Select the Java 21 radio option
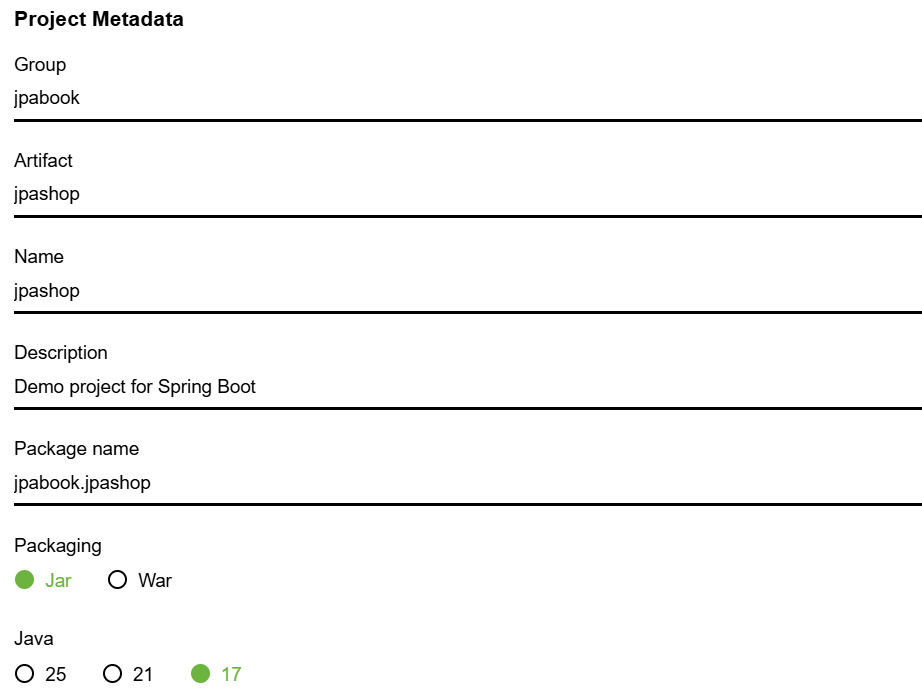This screenshot has height=700, width=922. (x=112, y=674)
